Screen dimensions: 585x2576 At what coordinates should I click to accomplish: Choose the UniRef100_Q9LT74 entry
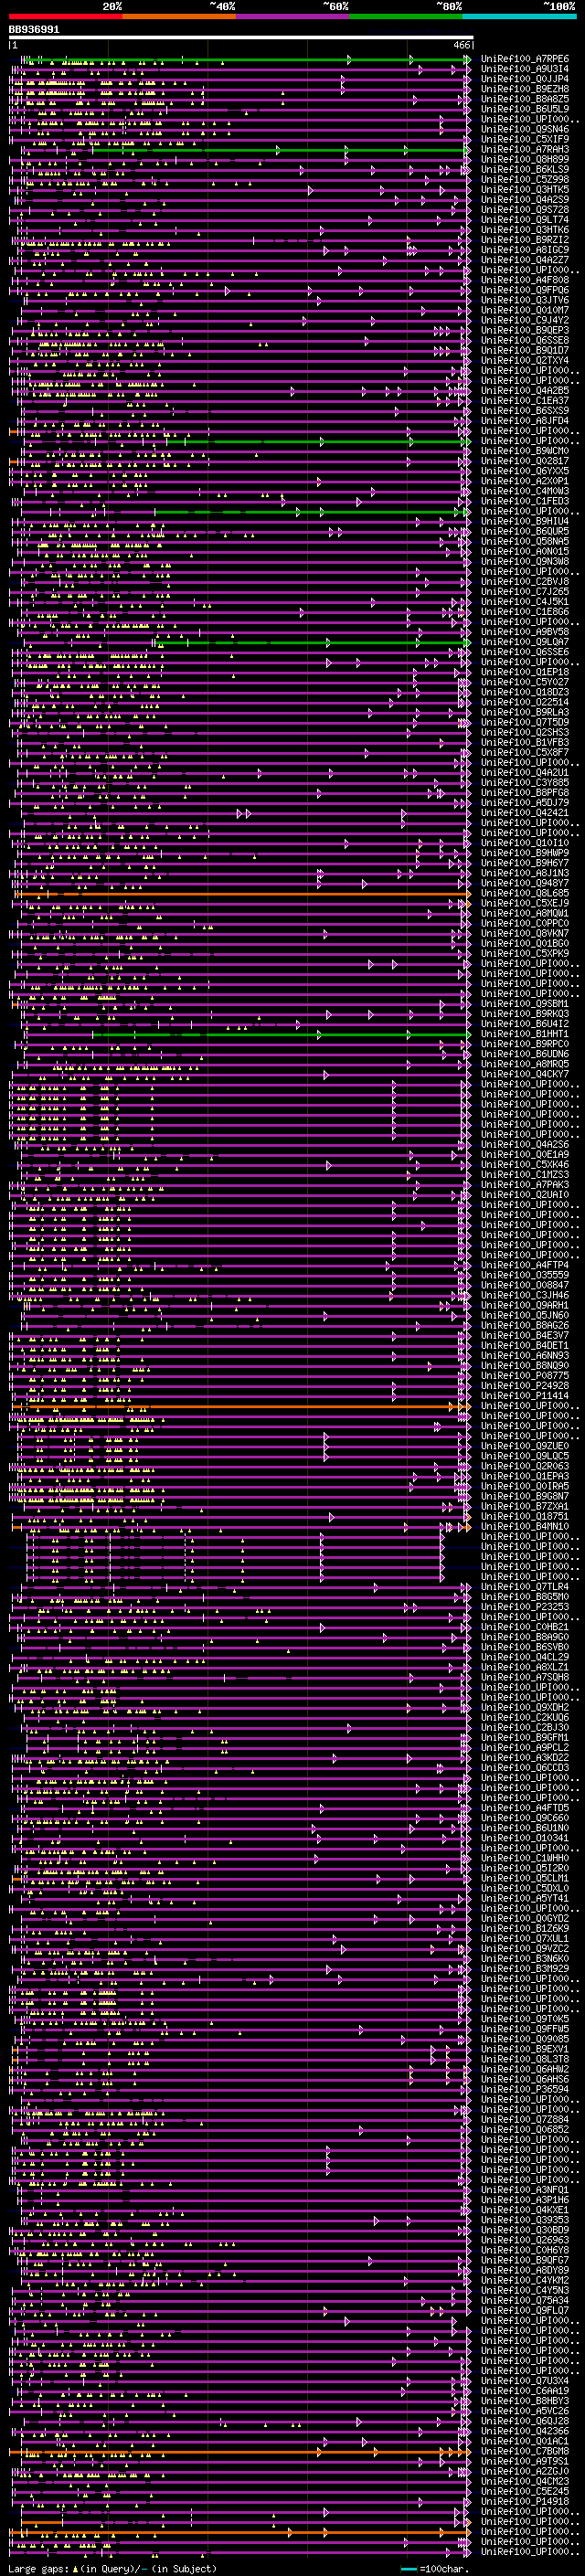pyautogui.click(x=524, y=220)
